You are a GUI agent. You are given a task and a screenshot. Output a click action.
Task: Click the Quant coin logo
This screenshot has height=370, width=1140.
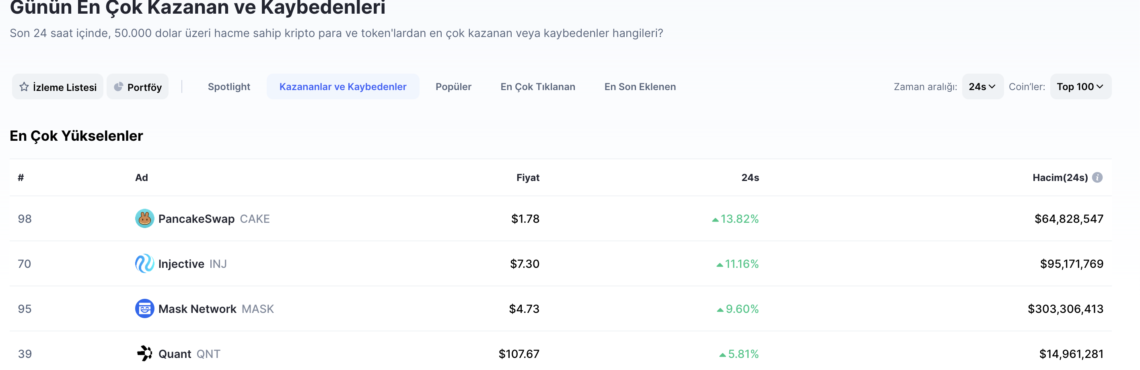tap(145, 354)
